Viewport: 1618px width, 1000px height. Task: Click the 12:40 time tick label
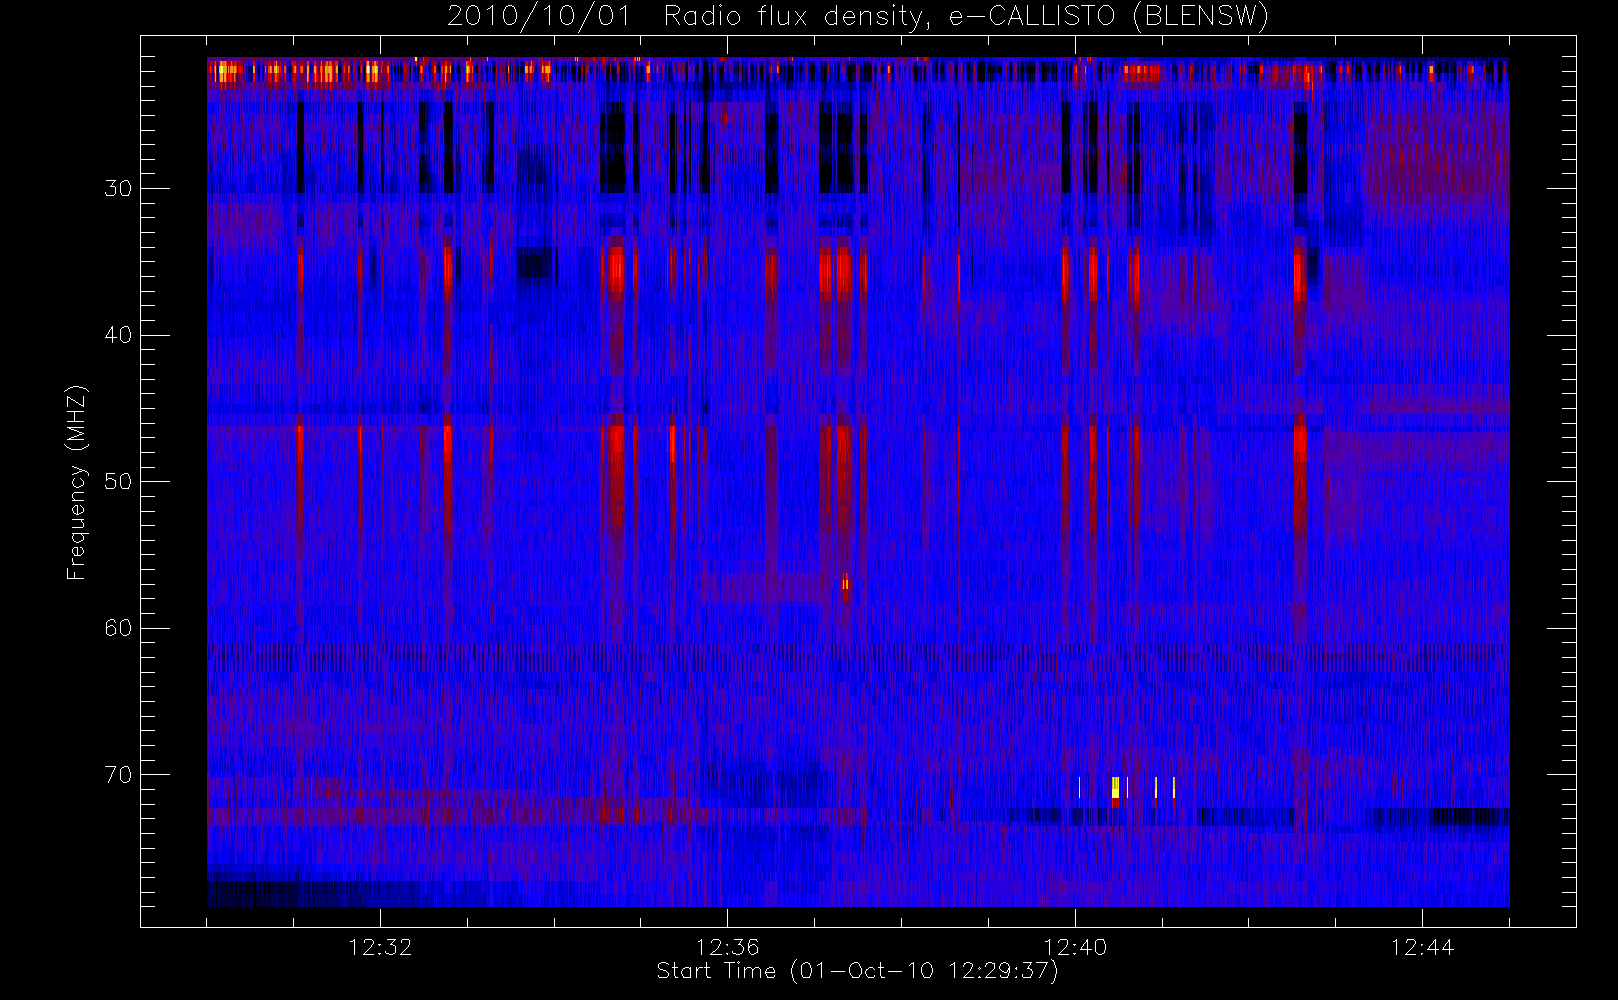point(1074,947)
